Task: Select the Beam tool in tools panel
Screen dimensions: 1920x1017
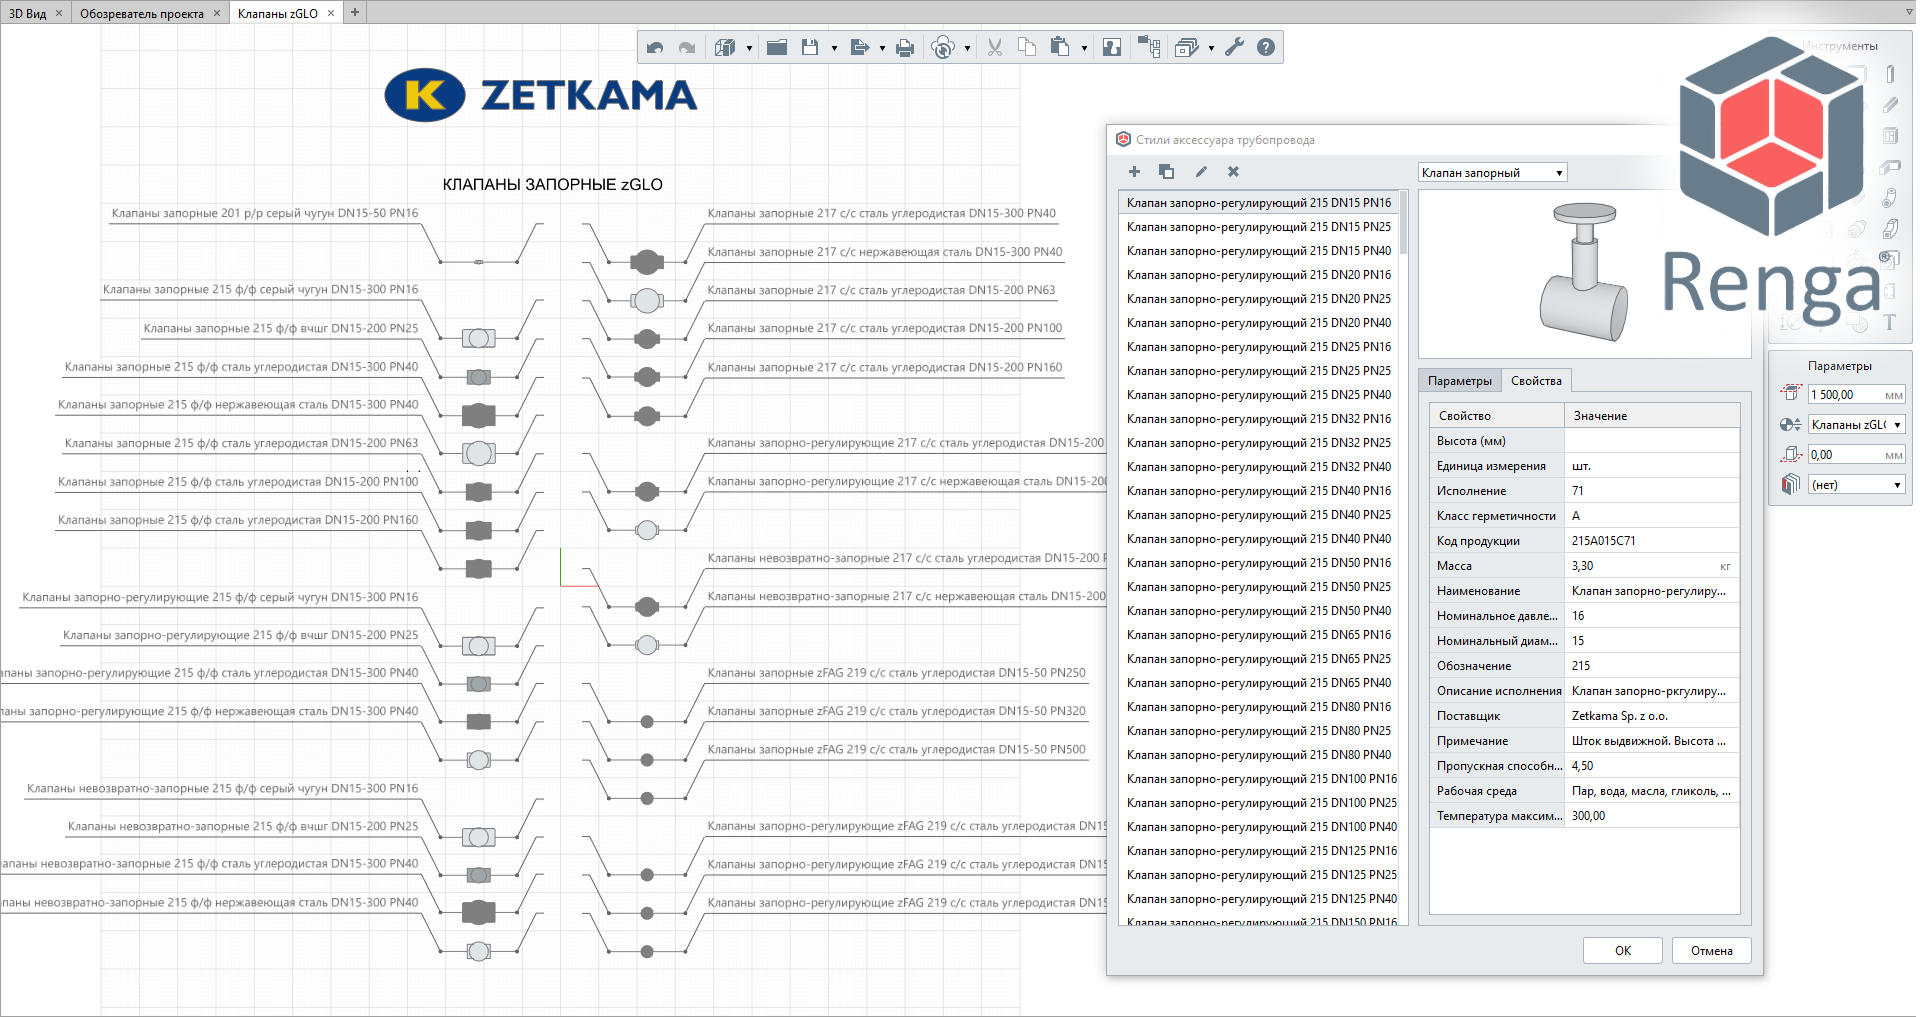Action: [1890, 105]
